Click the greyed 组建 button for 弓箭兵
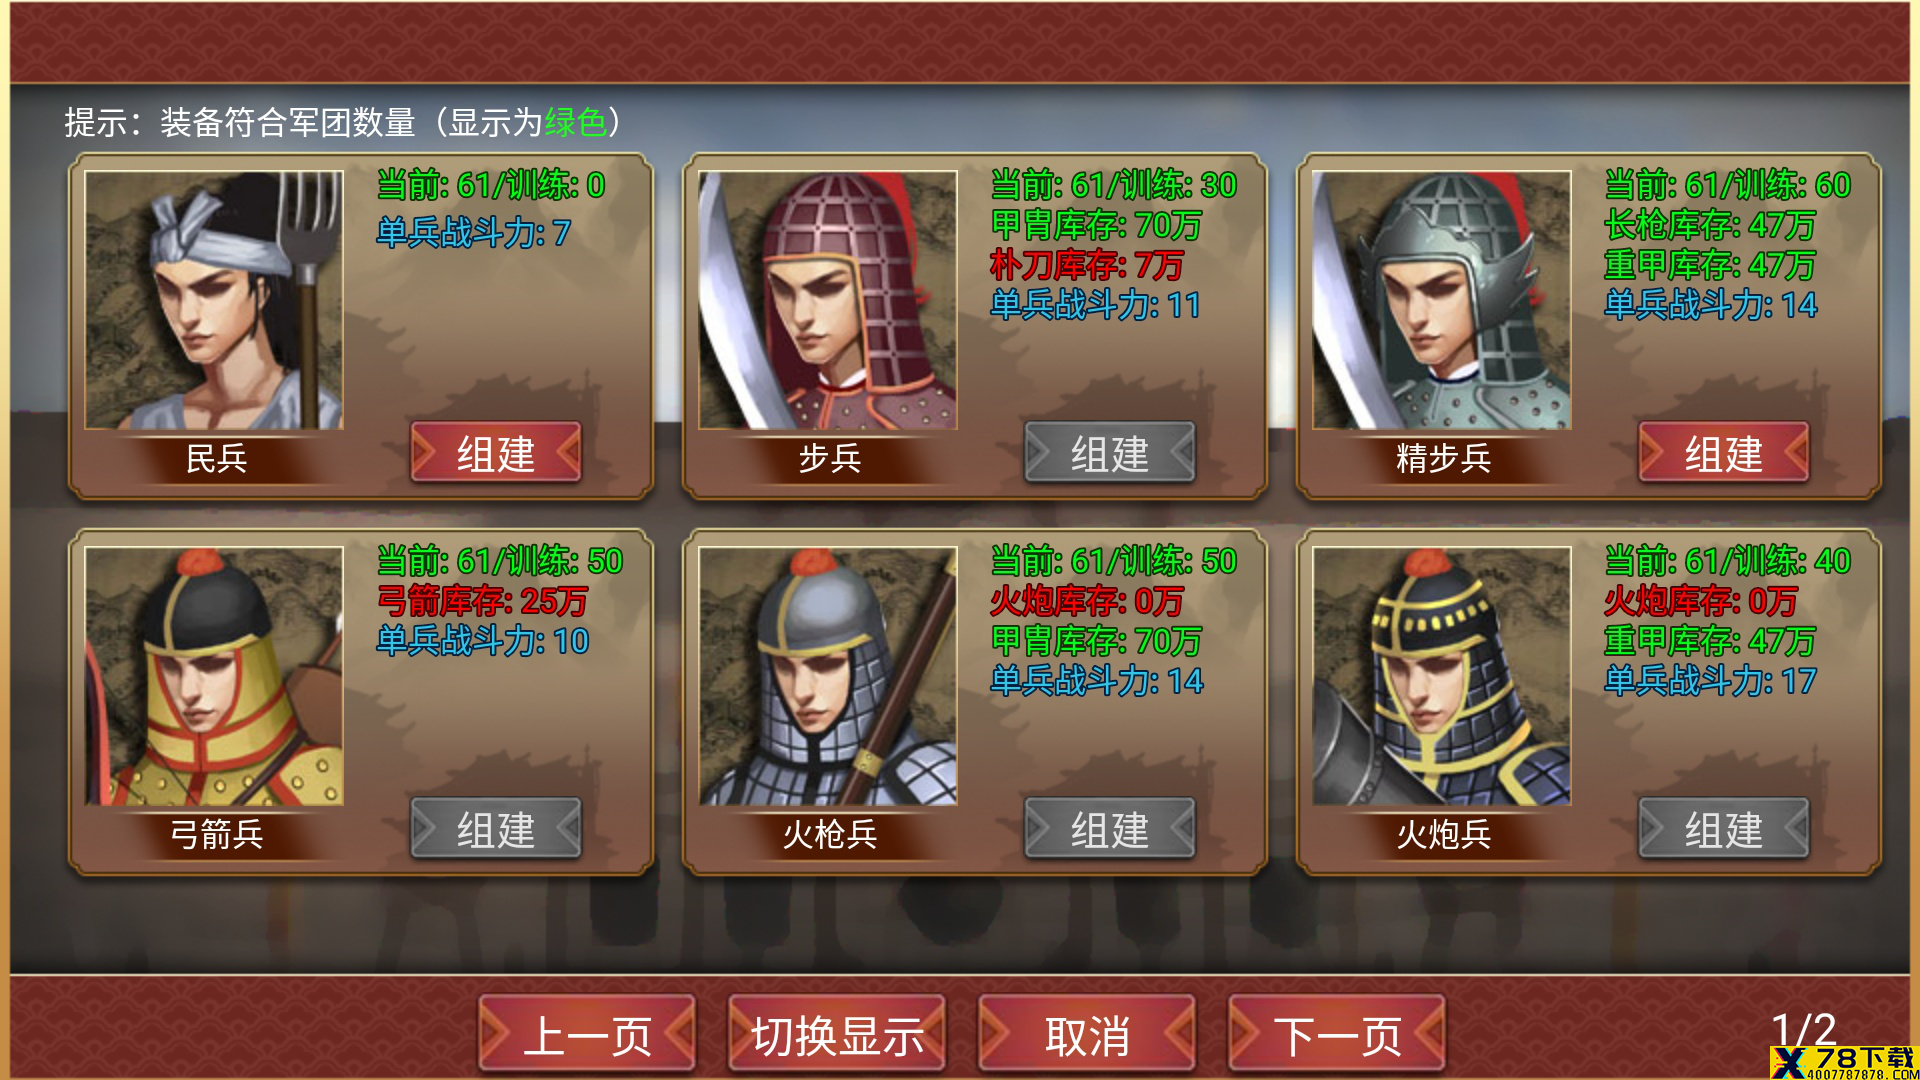1920x1080 pixels. click(x=496, y=829)
